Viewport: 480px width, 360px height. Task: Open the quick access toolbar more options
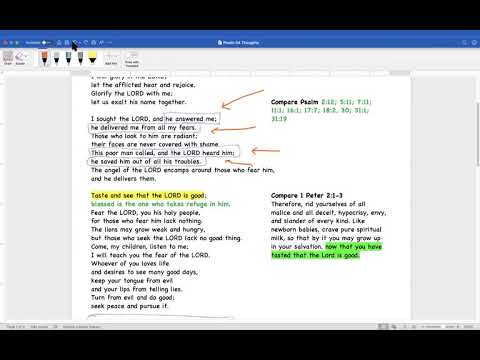[x=110, y=43]
